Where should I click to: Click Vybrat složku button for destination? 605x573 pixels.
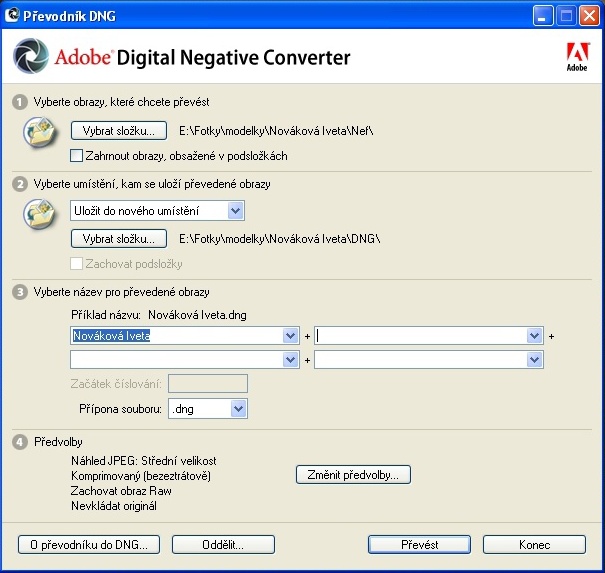click(119, 238)
